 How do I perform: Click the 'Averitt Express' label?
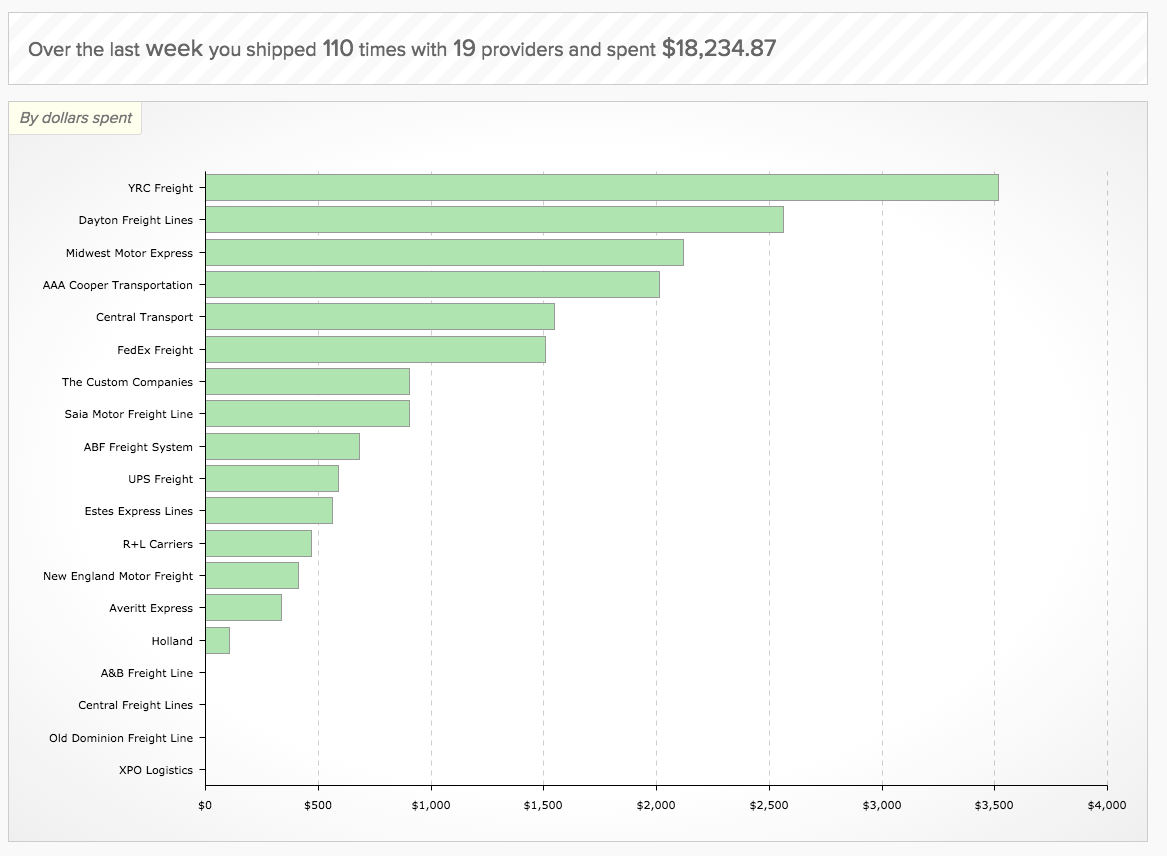[151, 608]
